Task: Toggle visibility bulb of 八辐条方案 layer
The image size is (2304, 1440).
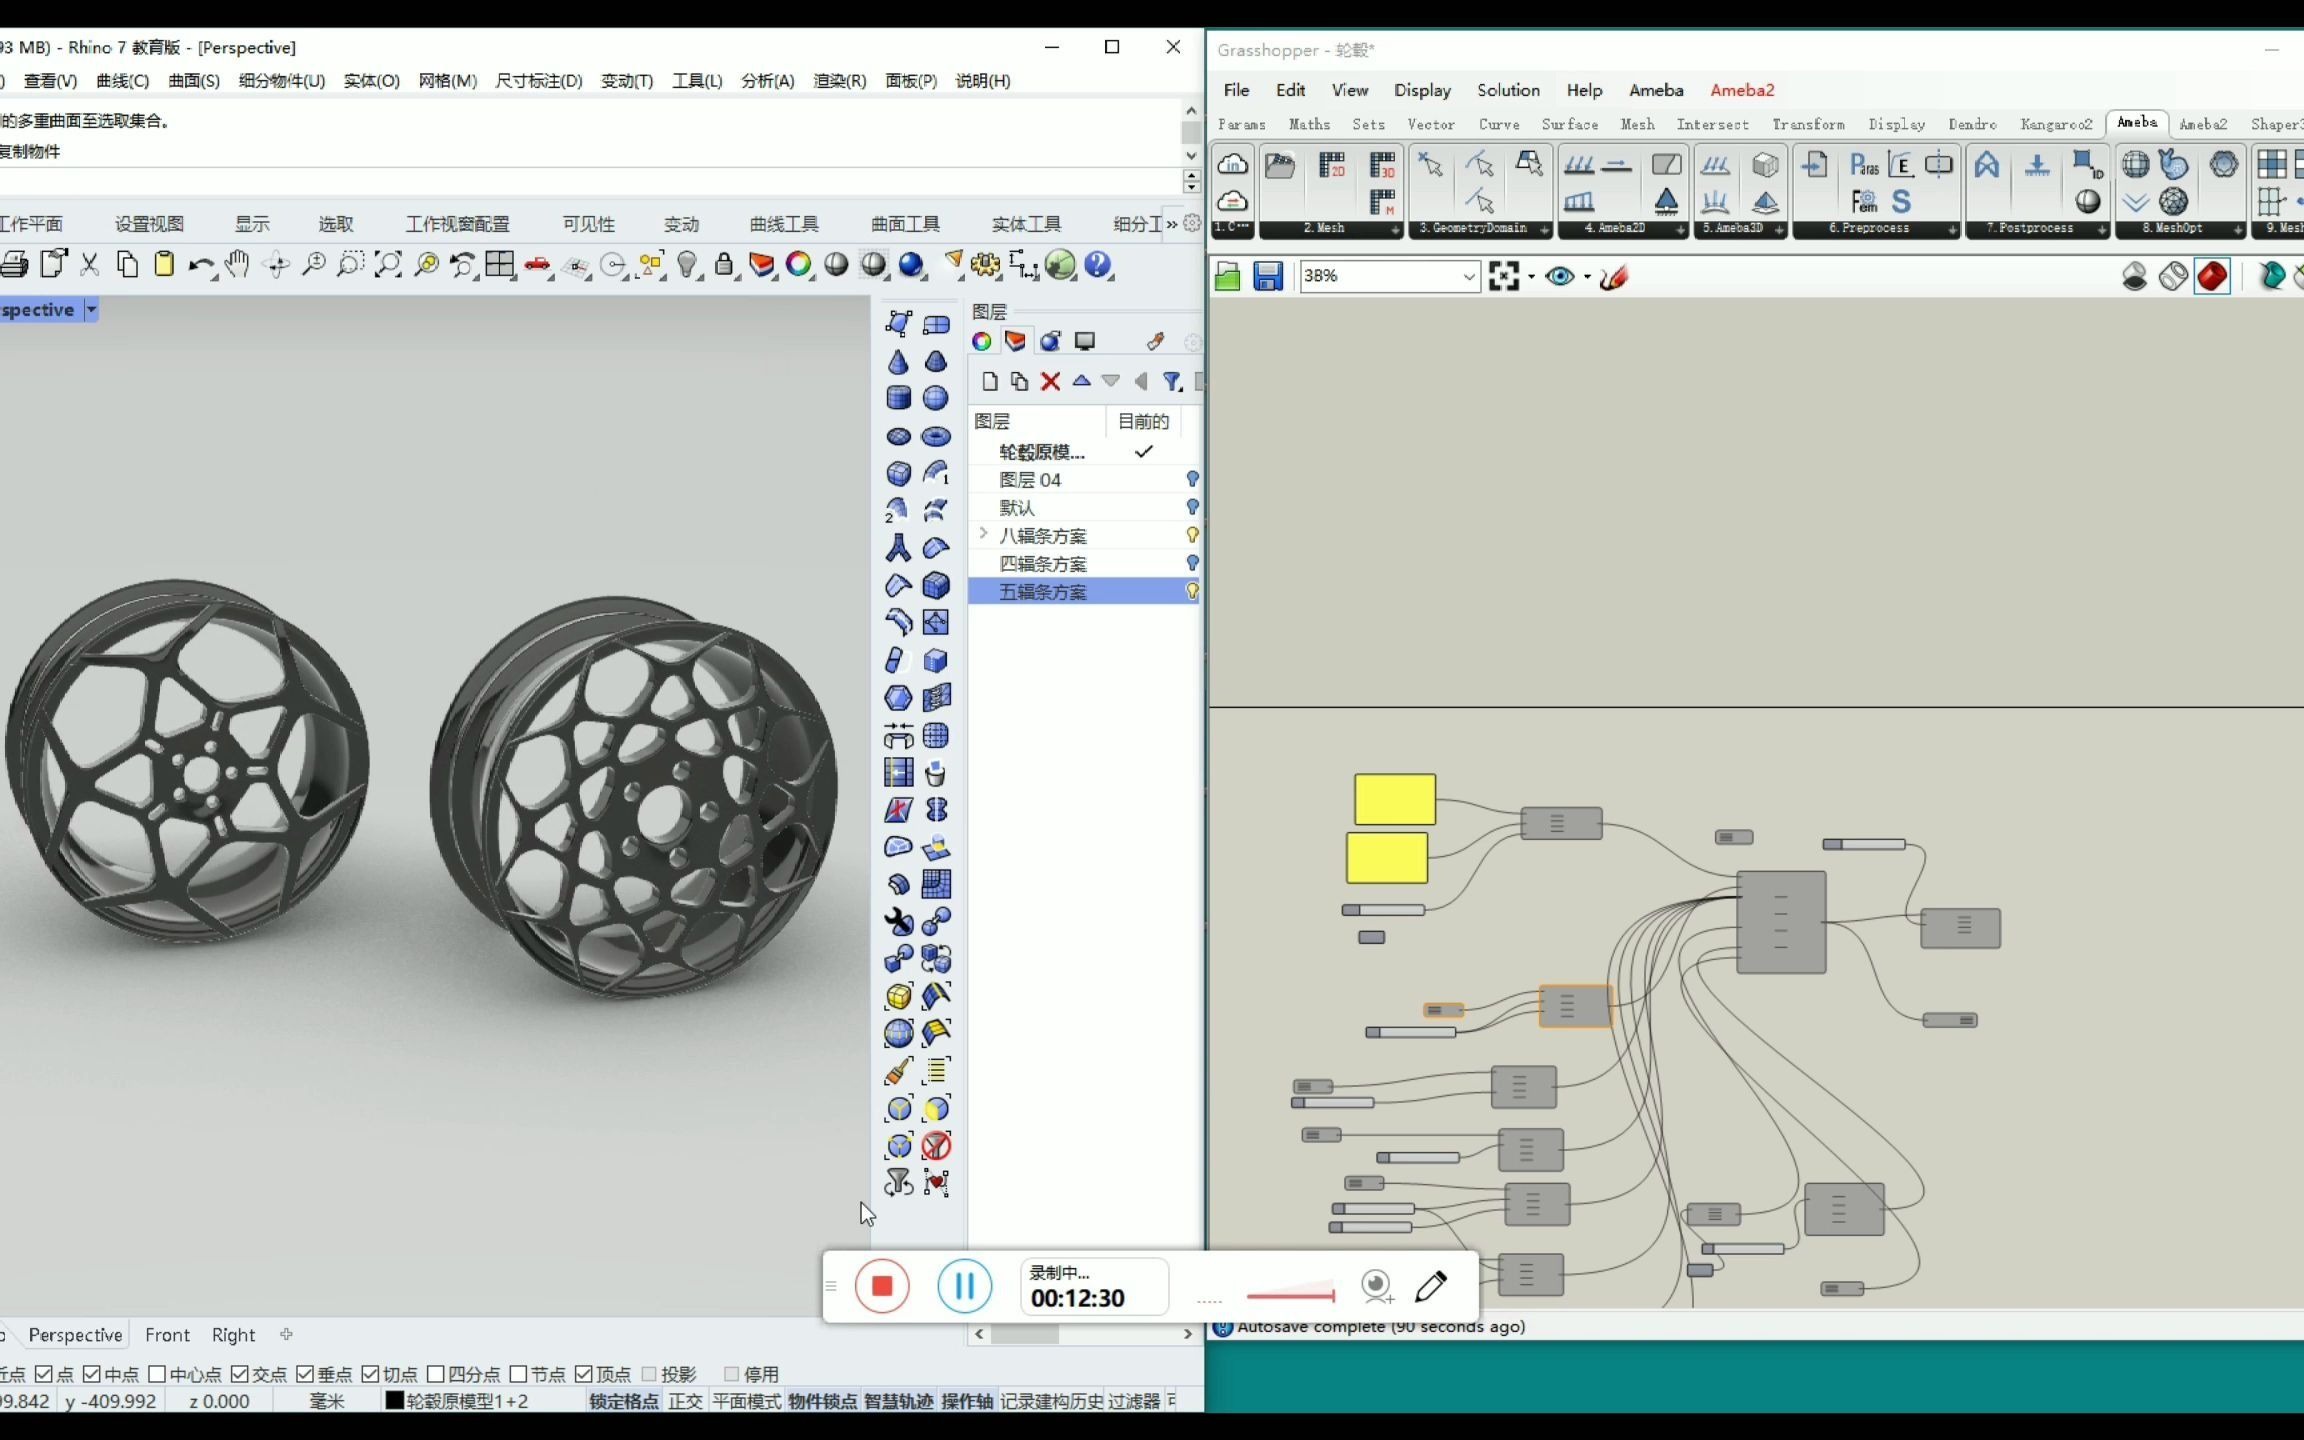Action: coord(1192,535)
